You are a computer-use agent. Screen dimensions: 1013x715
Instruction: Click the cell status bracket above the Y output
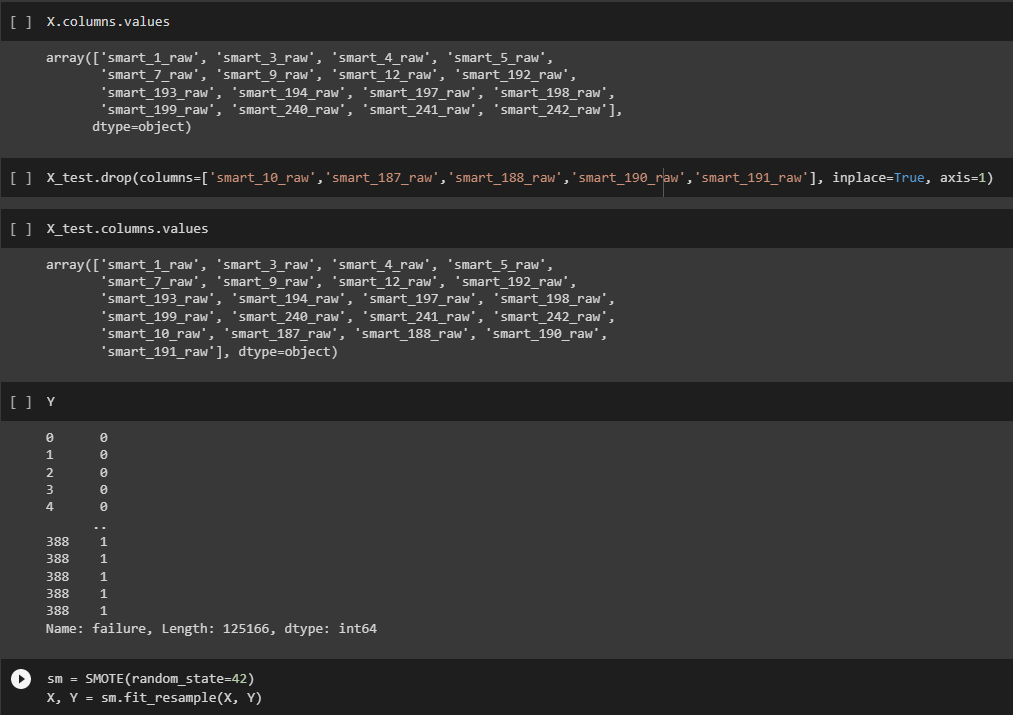[x=20, y=401]
